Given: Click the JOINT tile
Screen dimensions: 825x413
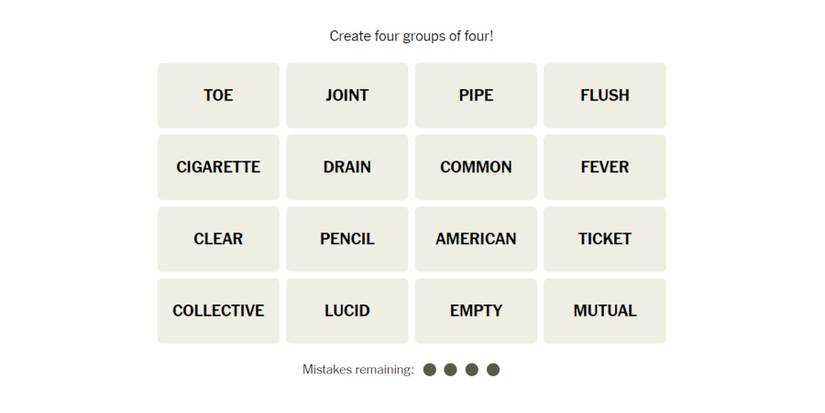Looking at the screenshot, I should (347, 95).
